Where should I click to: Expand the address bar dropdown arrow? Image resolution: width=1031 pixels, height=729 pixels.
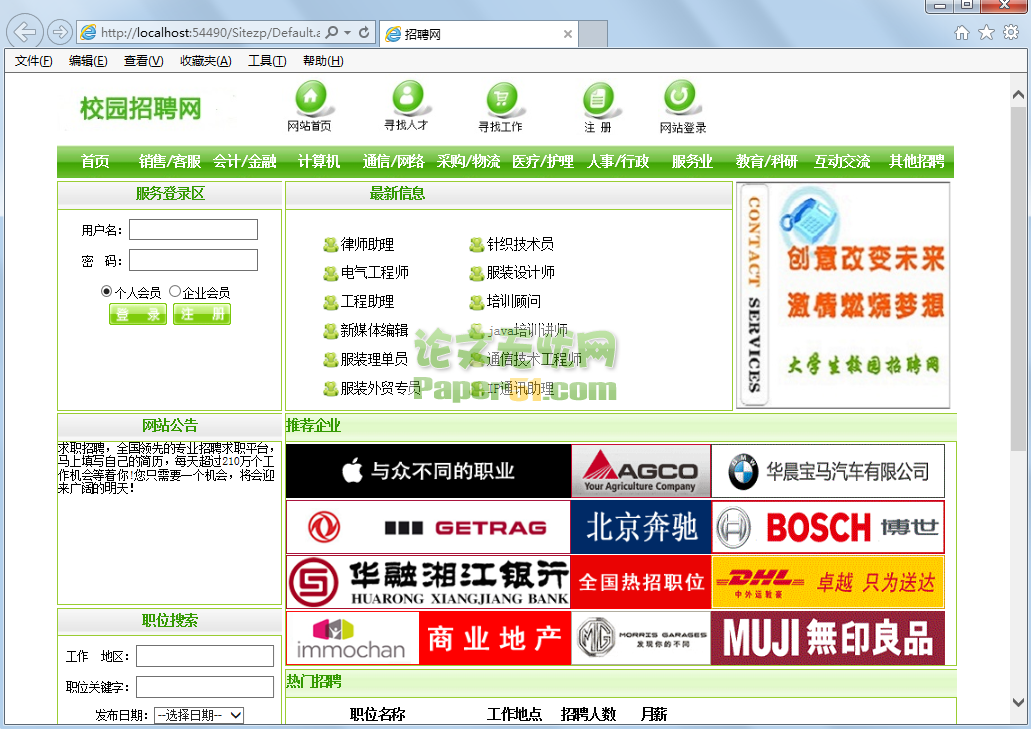pos(348,32)
